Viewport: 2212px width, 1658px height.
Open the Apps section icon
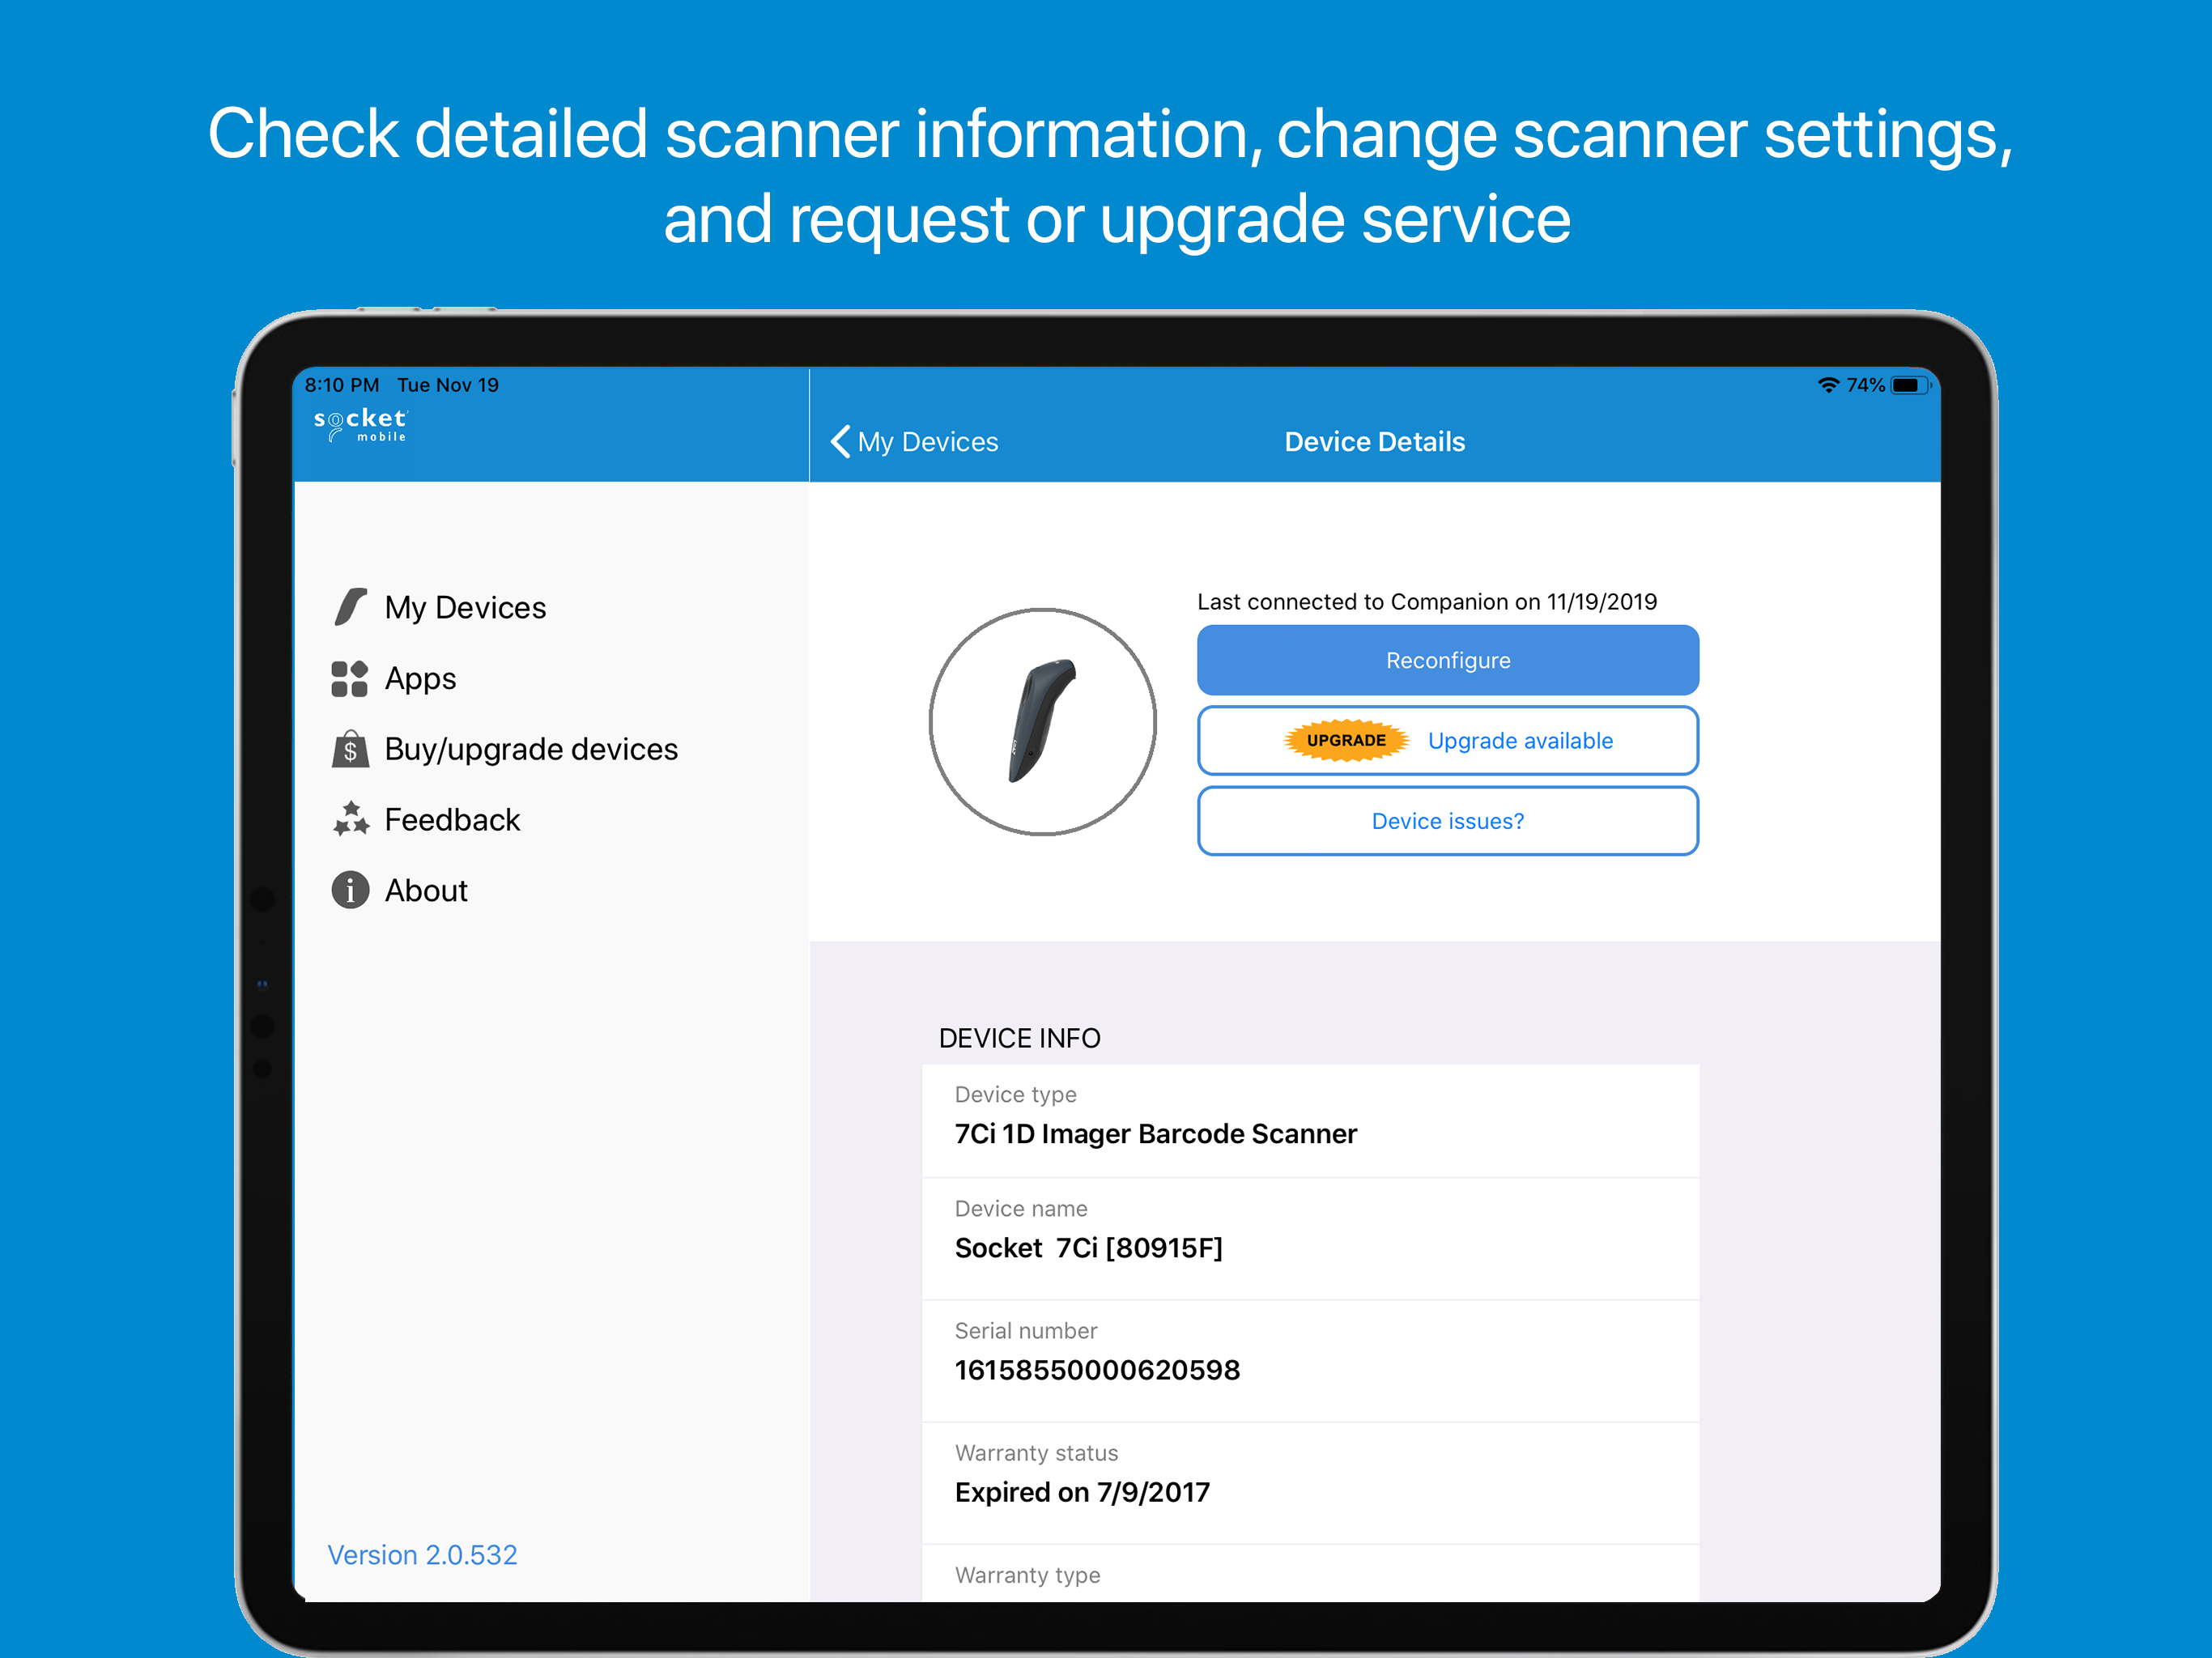pyautogui.click(x=349, y=678)
